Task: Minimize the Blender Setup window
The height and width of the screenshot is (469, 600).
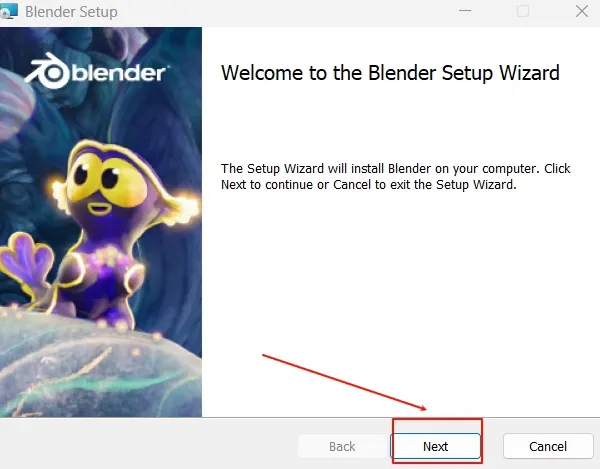Action: 465,11
